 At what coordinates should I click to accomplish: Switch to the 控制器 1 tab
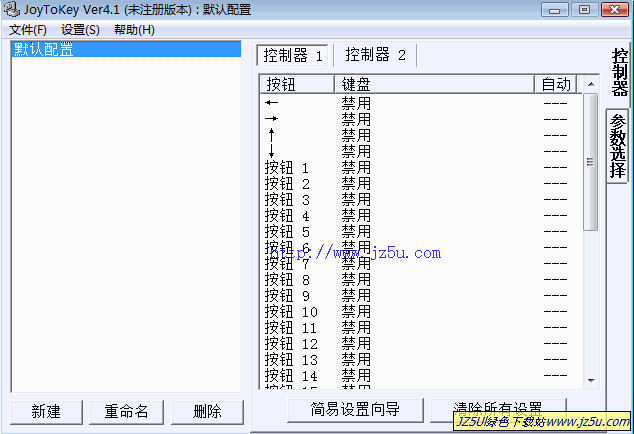[292, 55]
